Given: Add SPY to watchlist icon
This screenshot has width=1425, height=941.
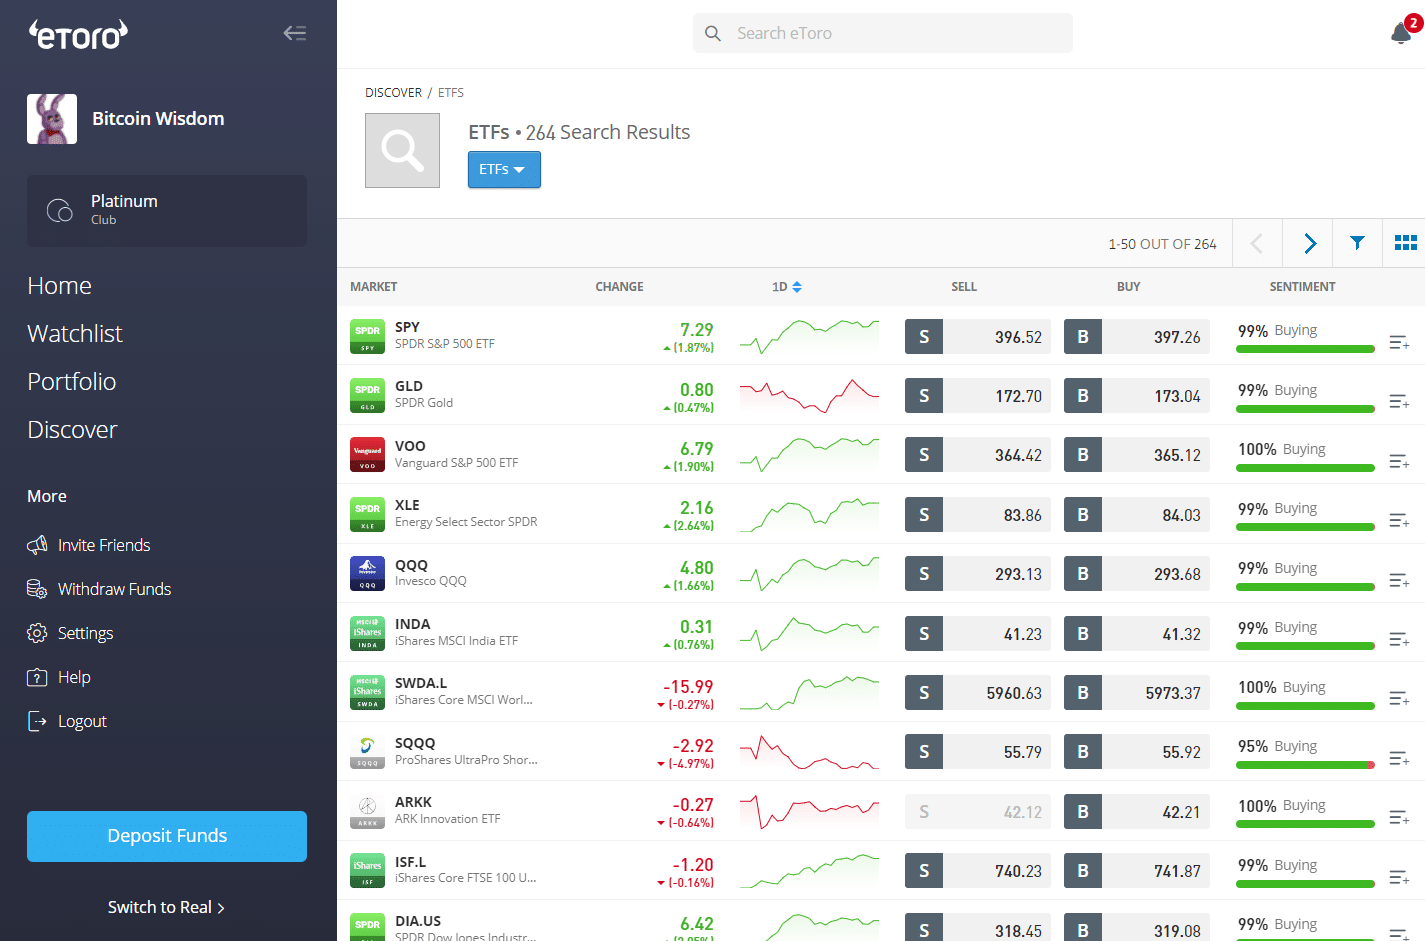Looking at the screenshot, I should (1399, 343).
